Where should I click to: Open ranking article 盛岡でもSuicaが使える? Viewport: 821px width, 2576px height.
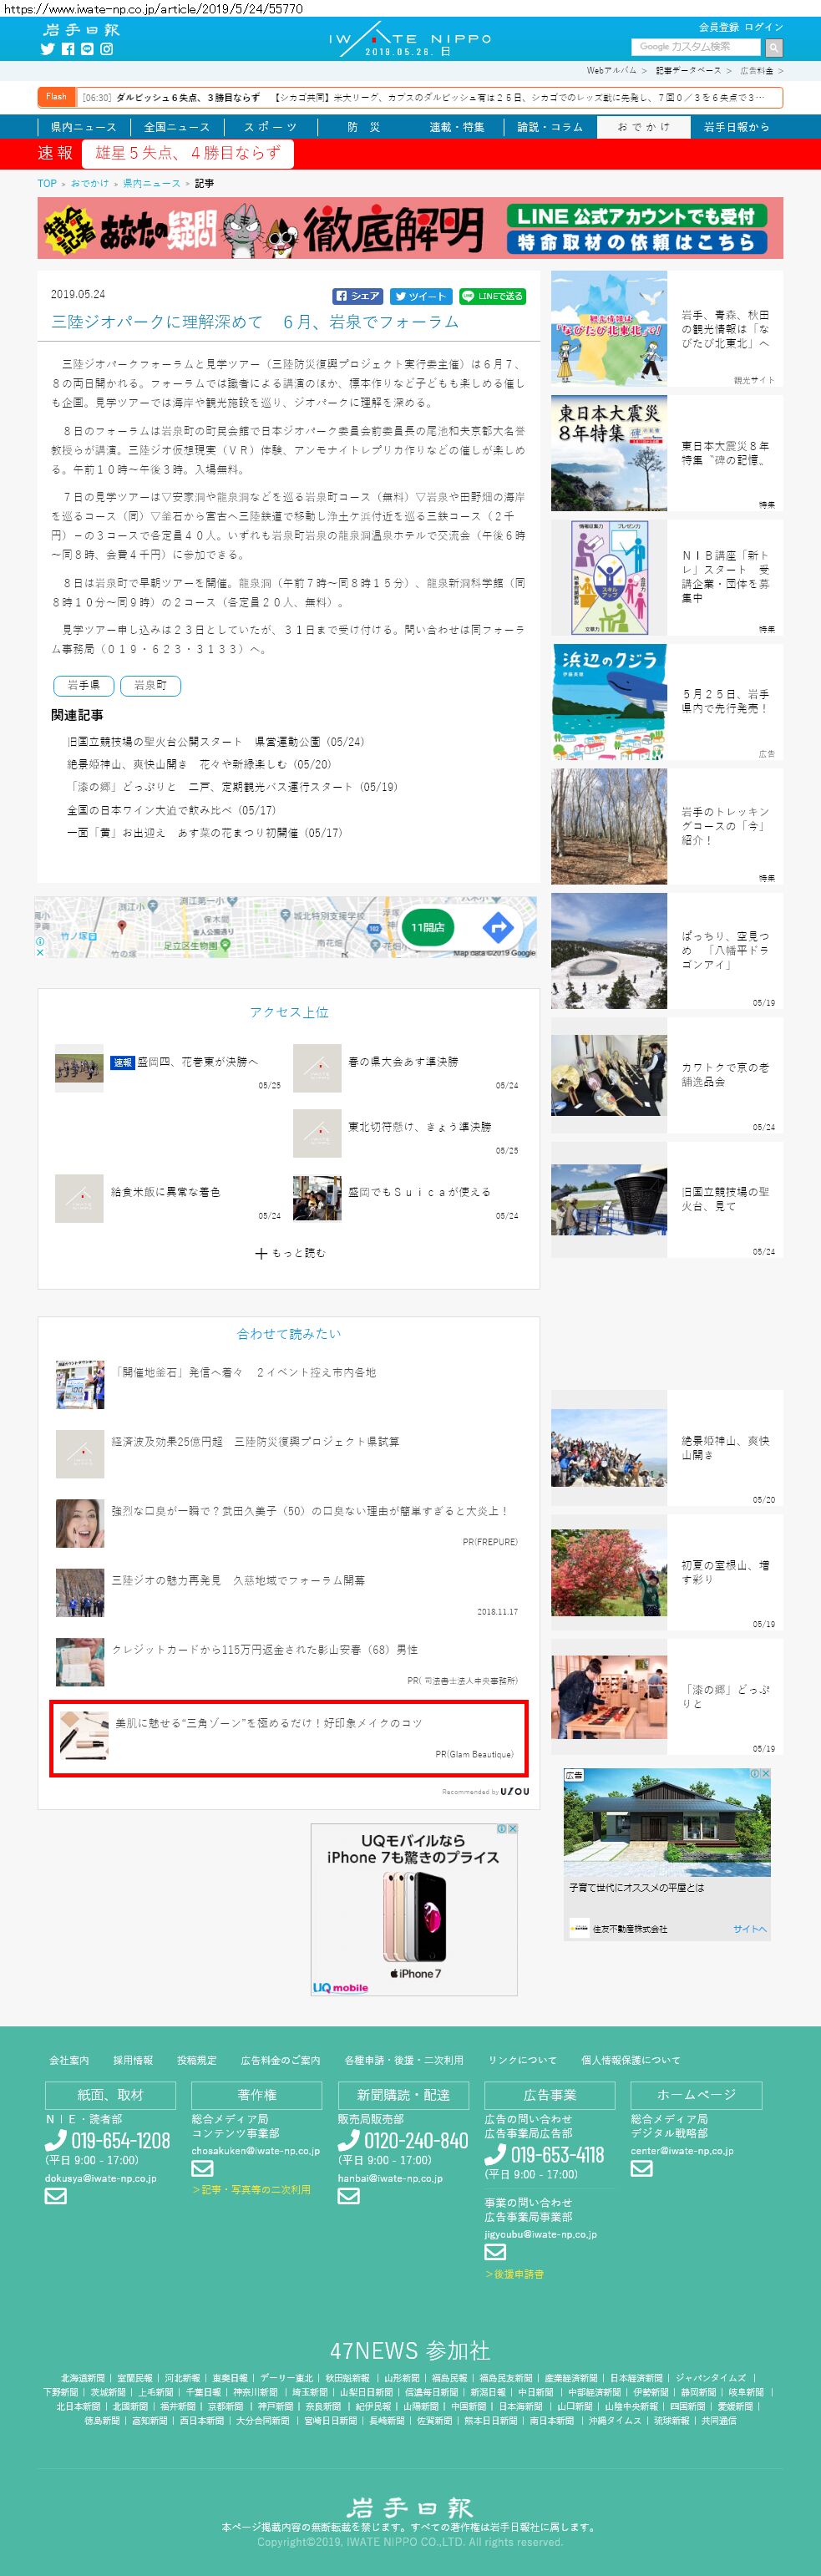coord(419,1192)
